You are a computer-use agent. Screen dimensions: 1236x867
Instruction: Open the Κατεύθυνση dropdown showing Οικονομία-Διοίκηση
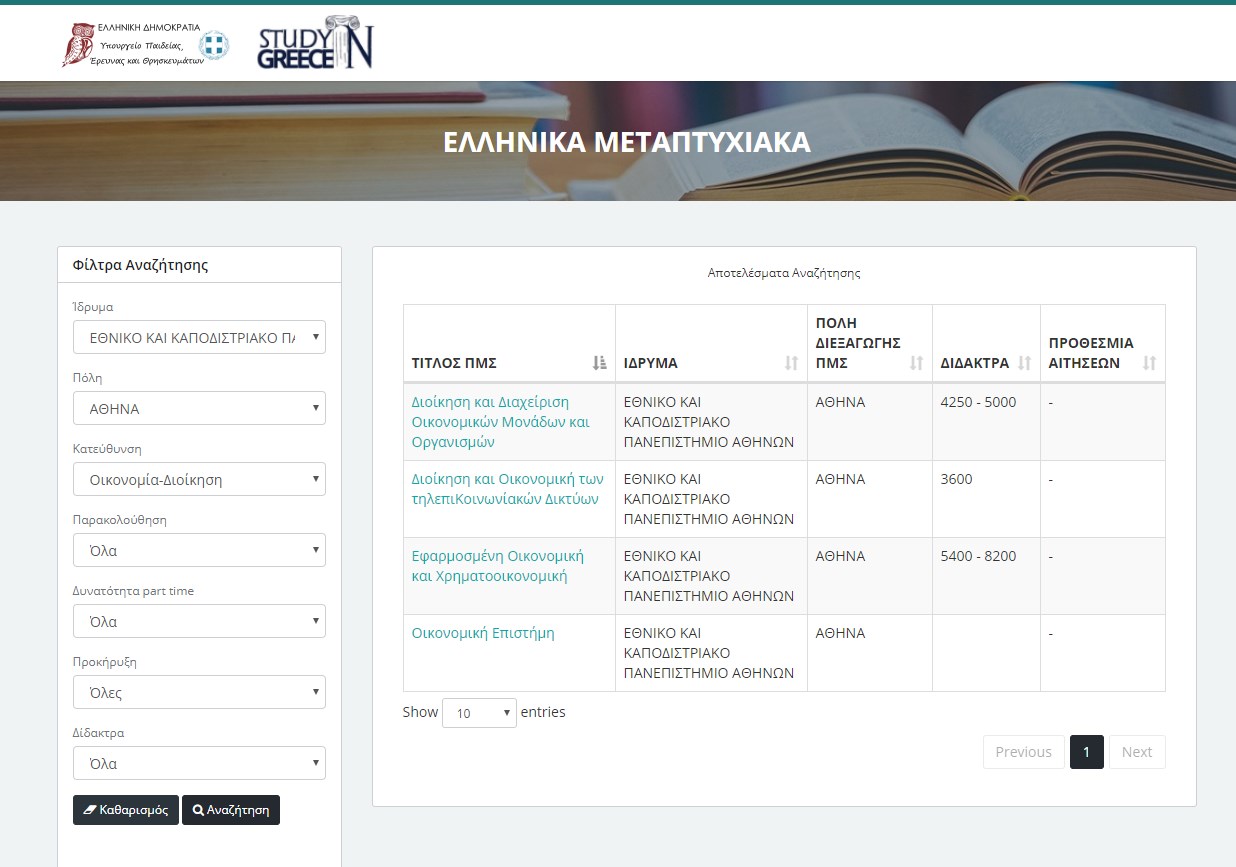[199, 480]
